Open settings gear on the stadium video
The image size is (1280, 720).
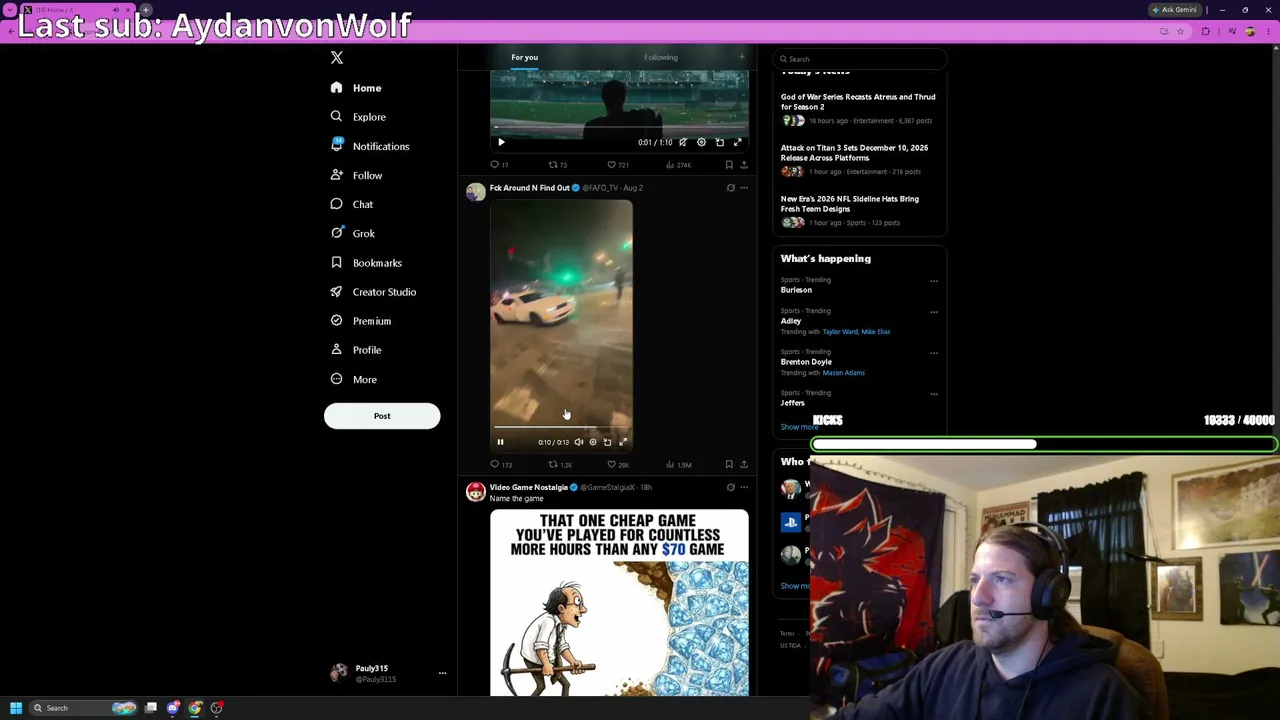[701, 142]
